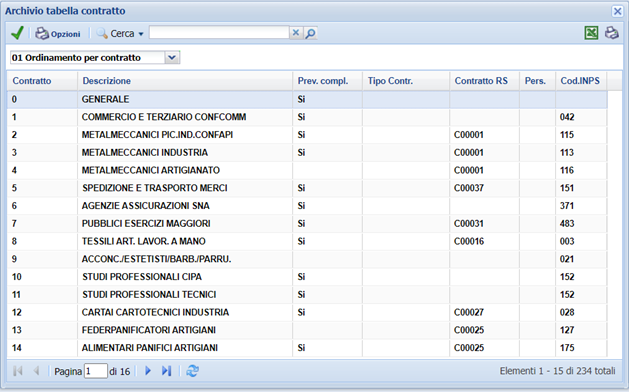The width and height of the screenshot is (629, 392).
Task: Click Cod.INPS value 175
Action: [567, 348]
